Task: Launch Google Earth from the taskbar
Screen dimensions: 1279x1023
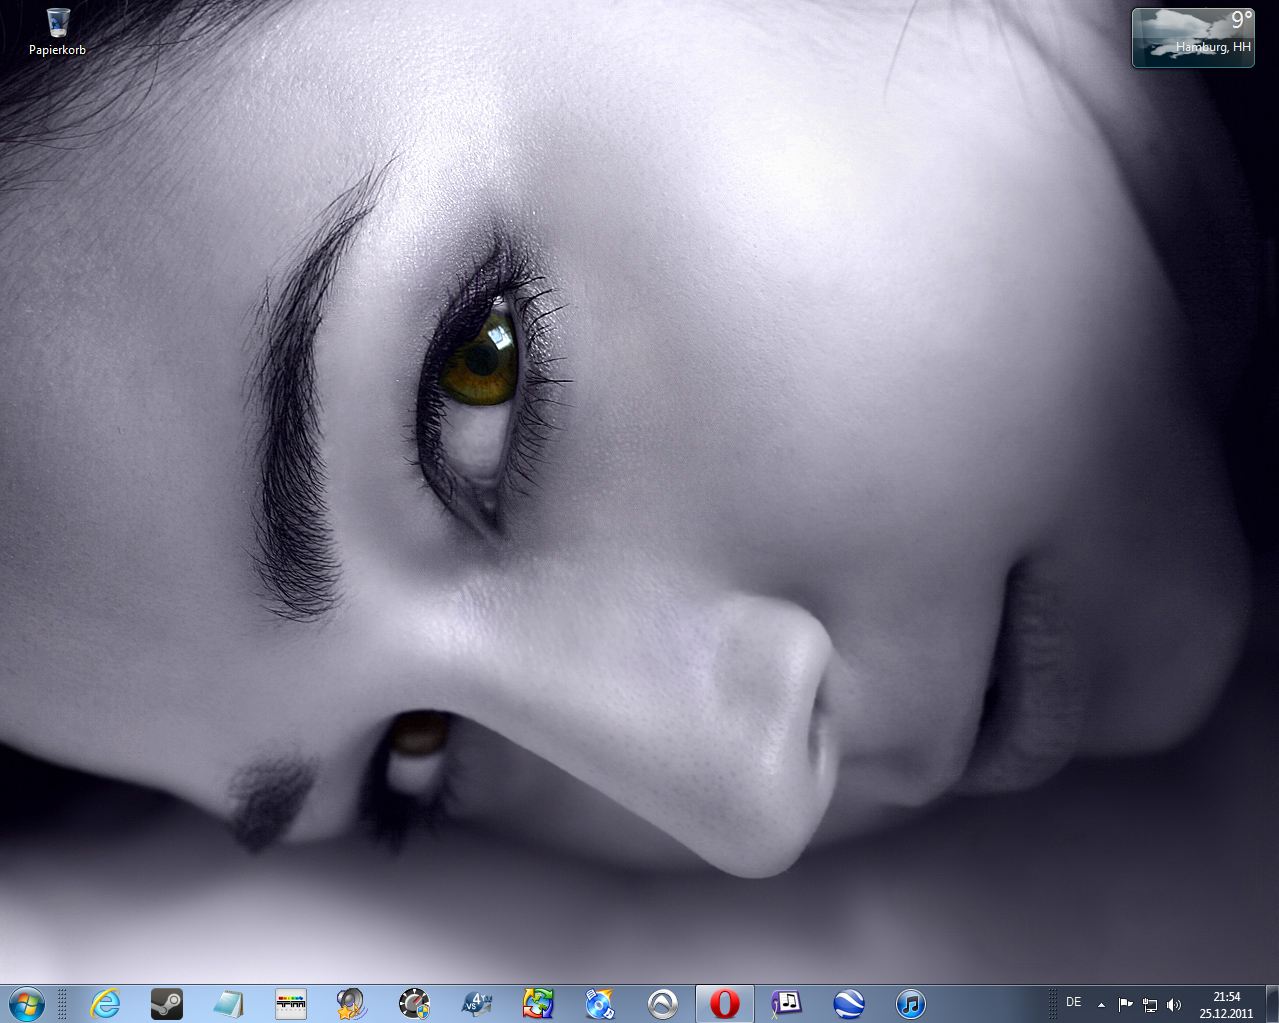Action: click(x=849, y=1003)
